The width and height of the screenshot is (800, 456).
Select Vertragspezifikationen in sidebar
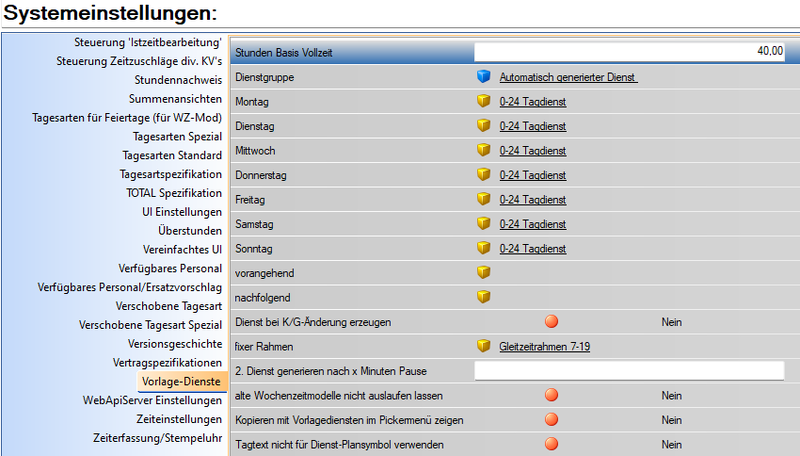tap(167, 363)
